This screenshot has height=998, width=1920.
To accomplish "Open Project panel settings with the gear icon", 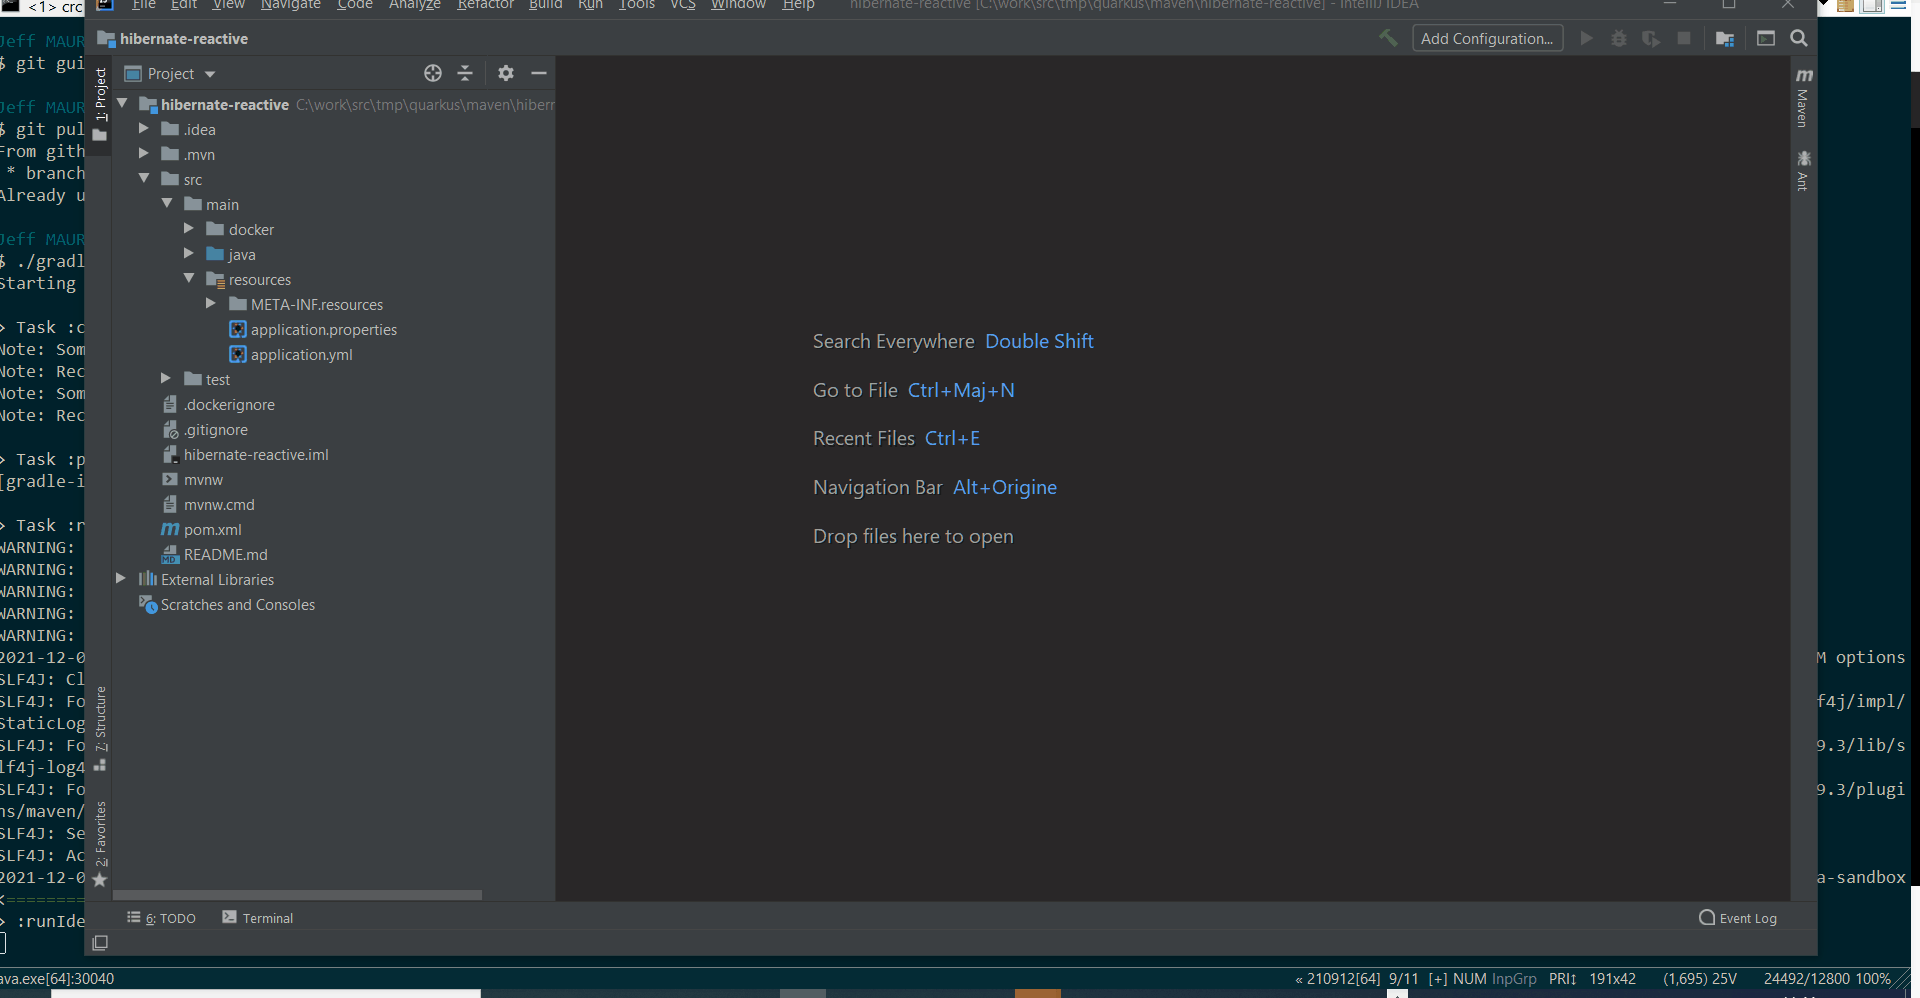I will click(506, 73).
